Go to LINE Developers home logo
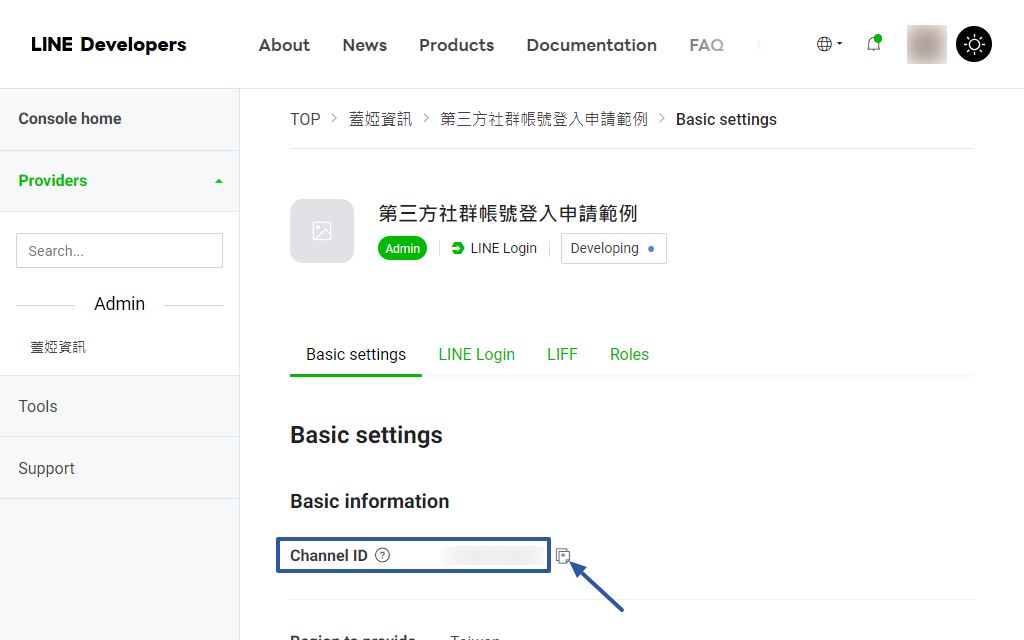Viewport: 1024px width, 640px height. coord(108,44)
